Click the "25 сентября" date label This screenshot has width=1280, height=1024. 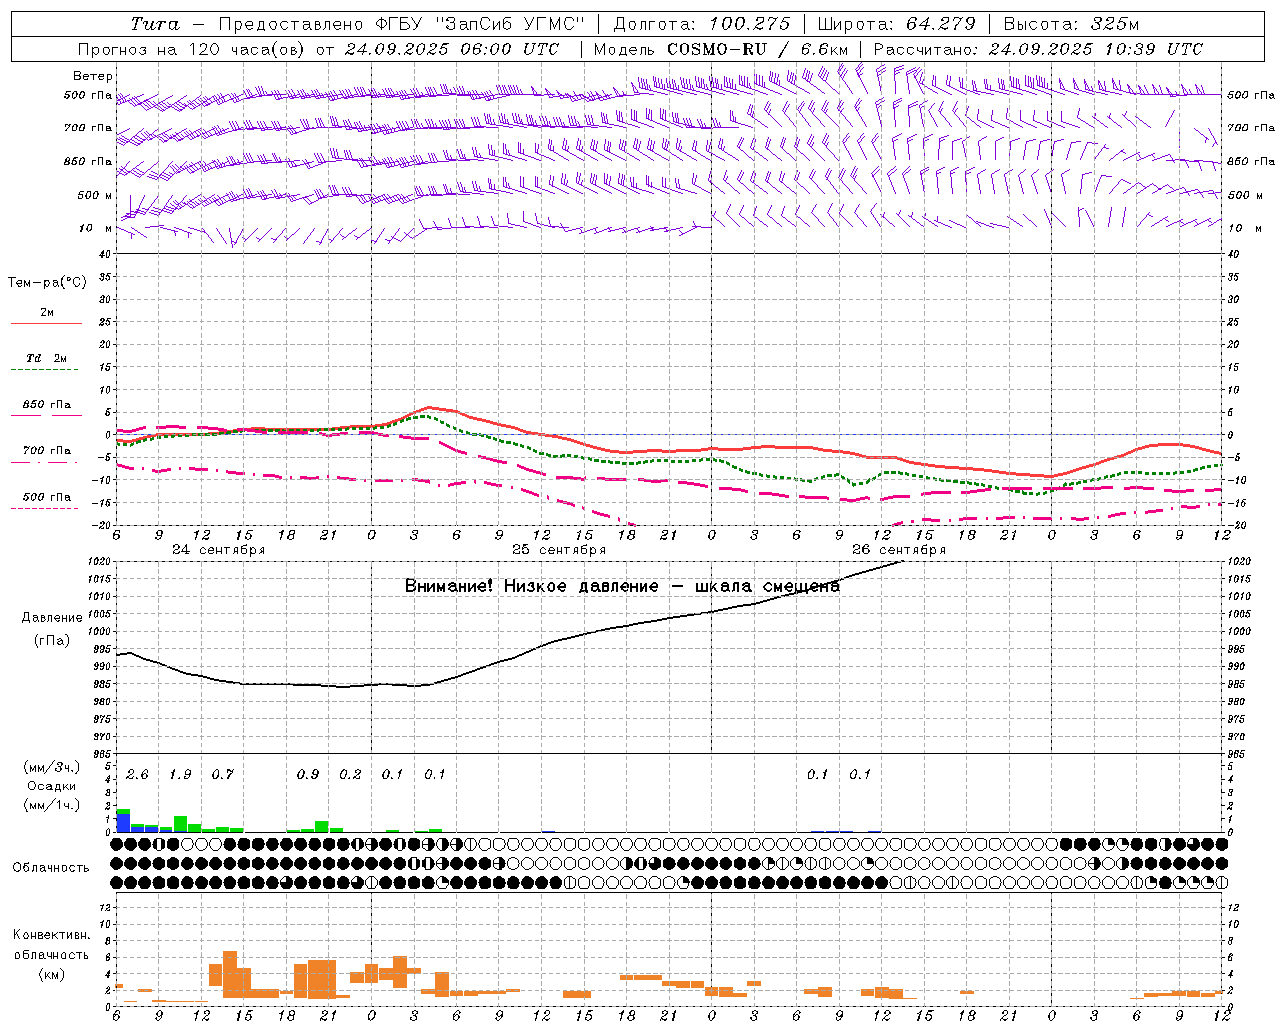tap(559, 550)
